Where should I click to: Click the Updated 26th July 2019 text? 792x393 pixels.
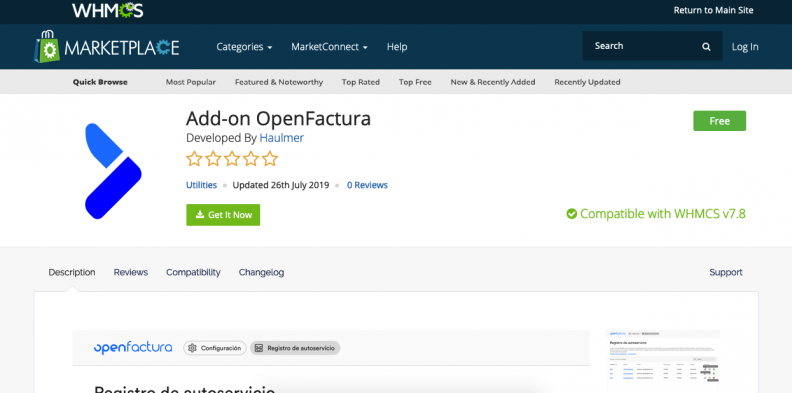(281, 185)
